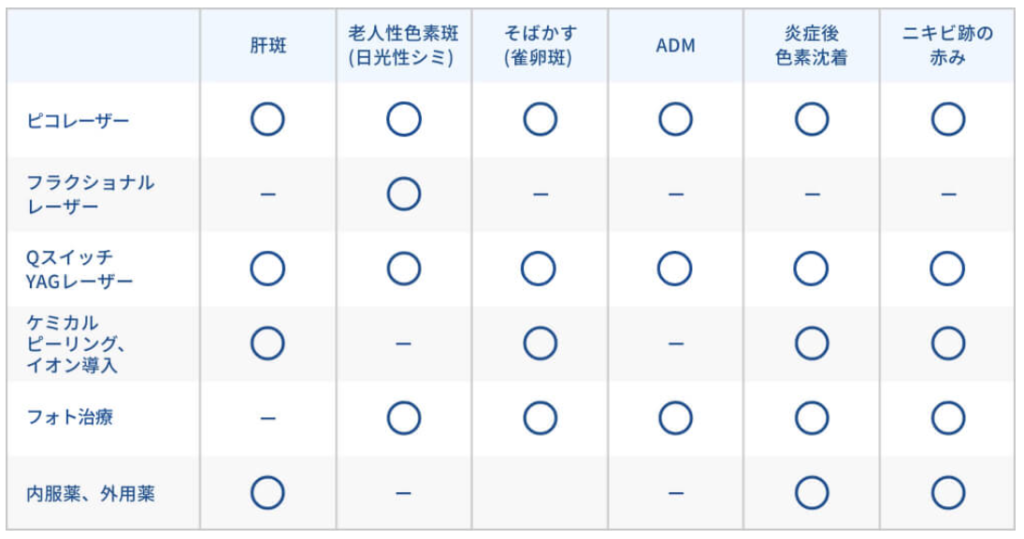Click the ピコレーザー row label
This screenshot has height=539, width=1024.
point(78,120)
